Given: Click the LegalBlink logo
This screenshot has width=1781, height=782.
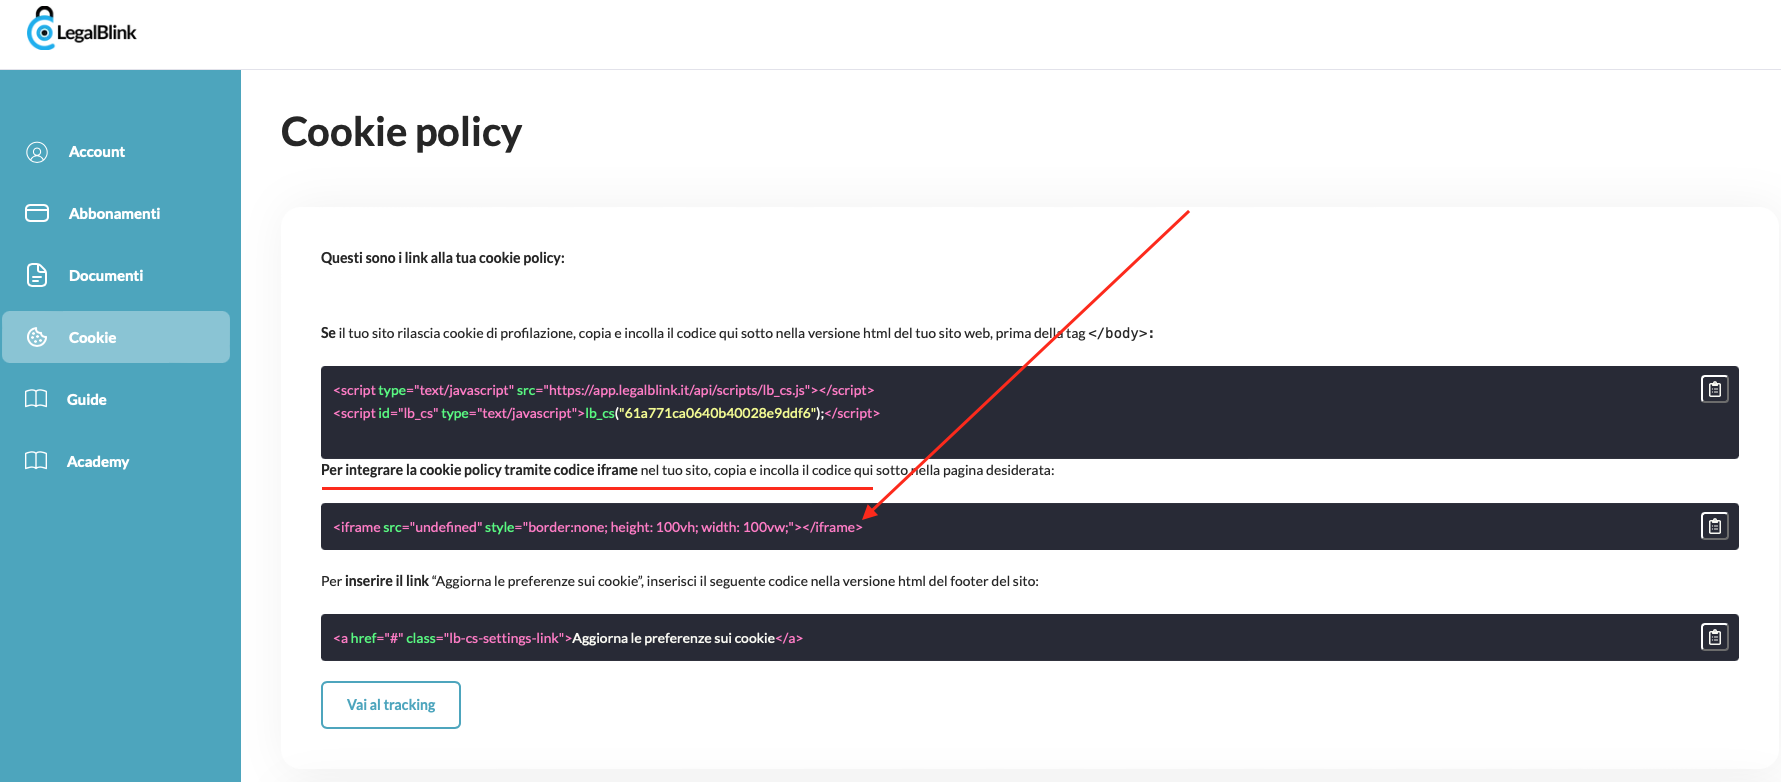Looking at the screenshot, I should 82,29.
